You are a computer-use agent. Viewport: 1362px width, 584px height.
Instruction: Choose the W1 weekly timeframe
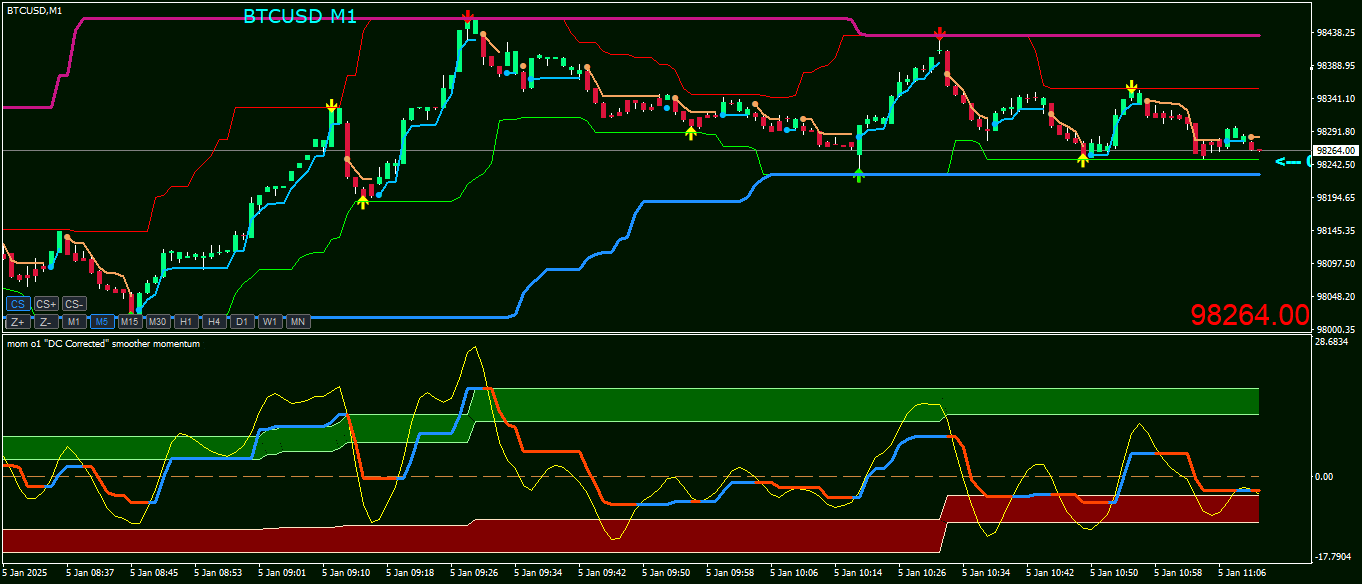(270, 322)
